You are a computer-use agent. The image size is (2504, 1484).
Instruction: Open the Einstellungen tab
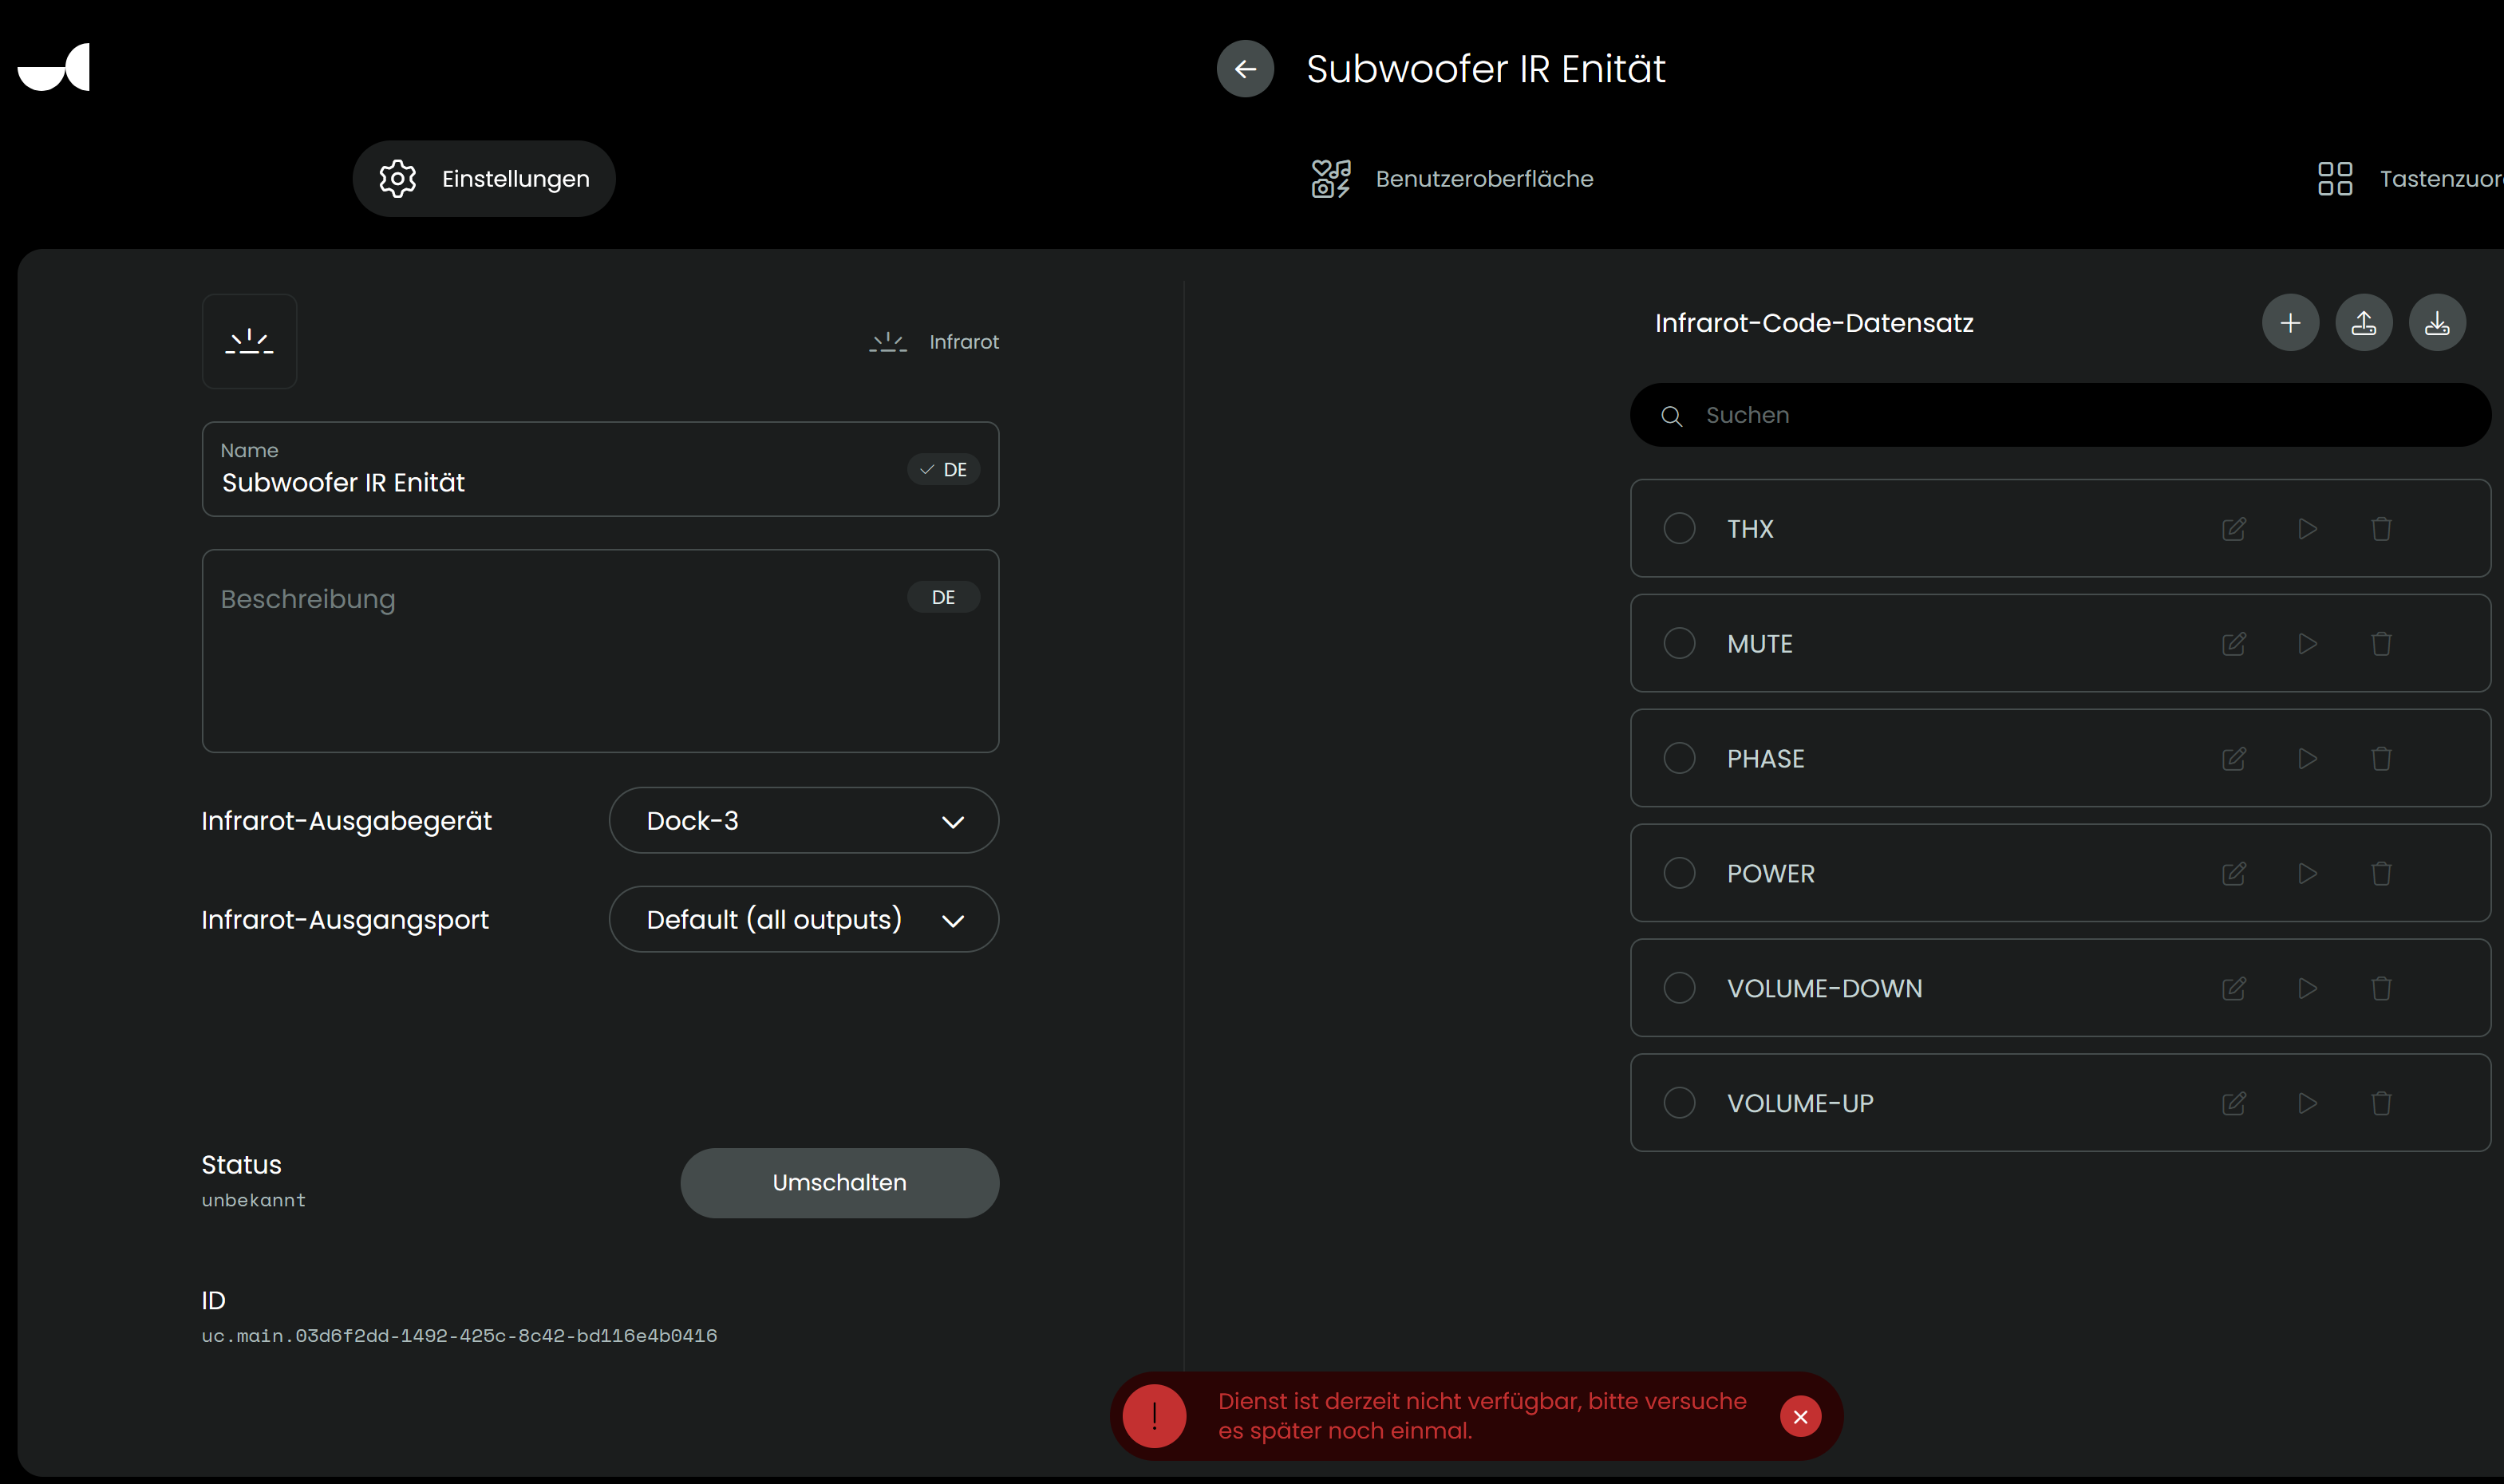[x=484, y=179]
